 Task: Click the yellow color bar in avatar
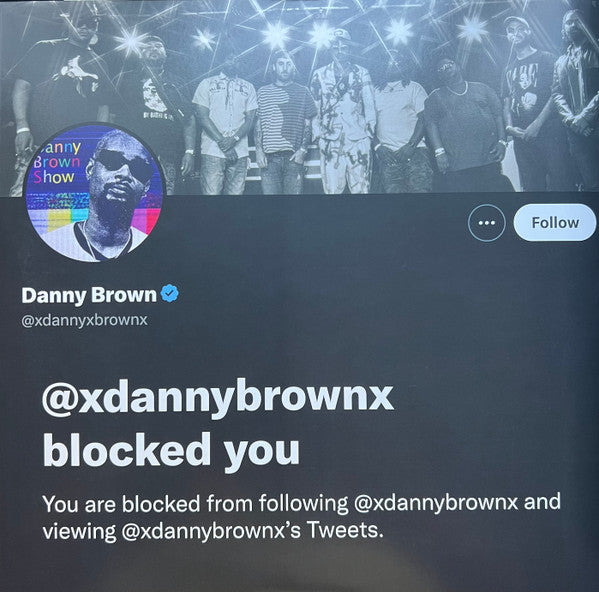(59, 221)
